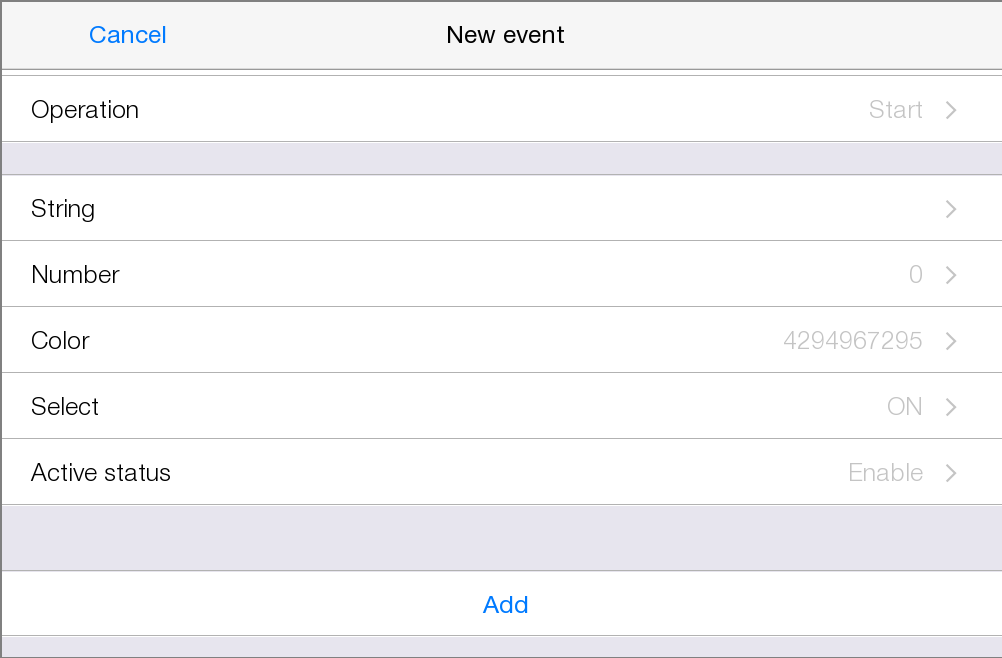Click the Start value for Operation
Viewport: 1002px width, 658px height.
[895, 110]
